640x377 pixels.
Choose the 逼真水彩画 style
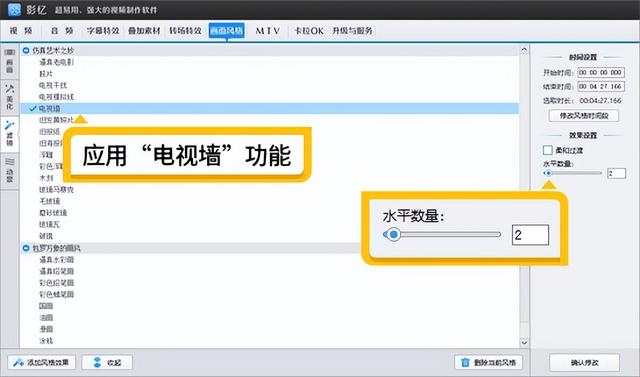tap(56, 259)
